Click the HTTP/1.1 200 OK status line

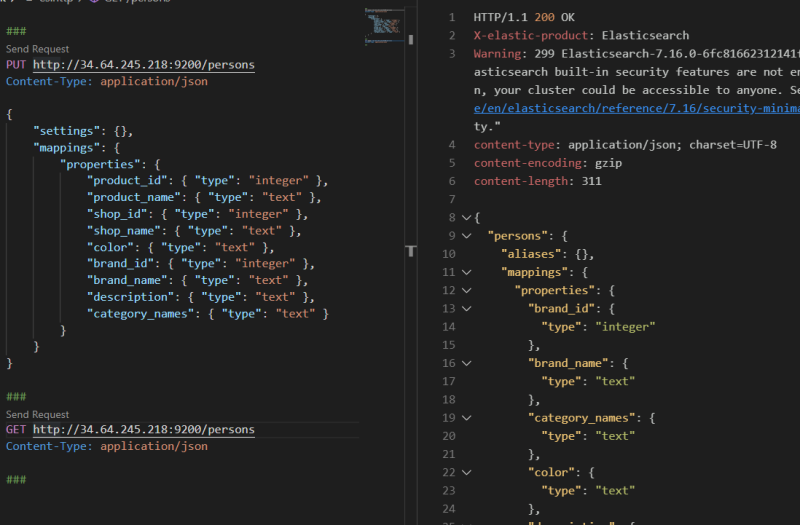(525, 18)
